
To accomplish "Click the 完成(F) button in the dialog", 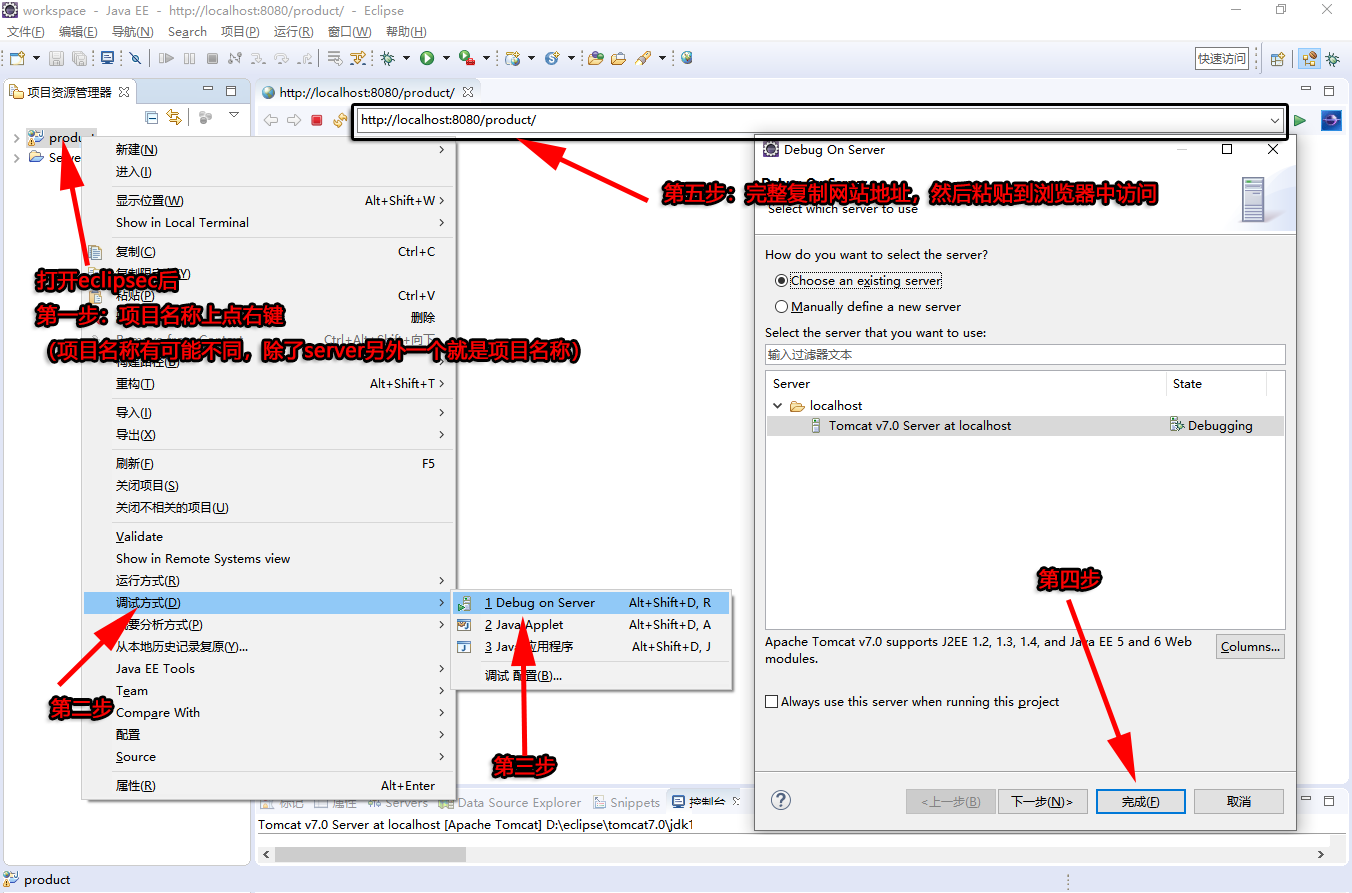I will (1141, 801).
